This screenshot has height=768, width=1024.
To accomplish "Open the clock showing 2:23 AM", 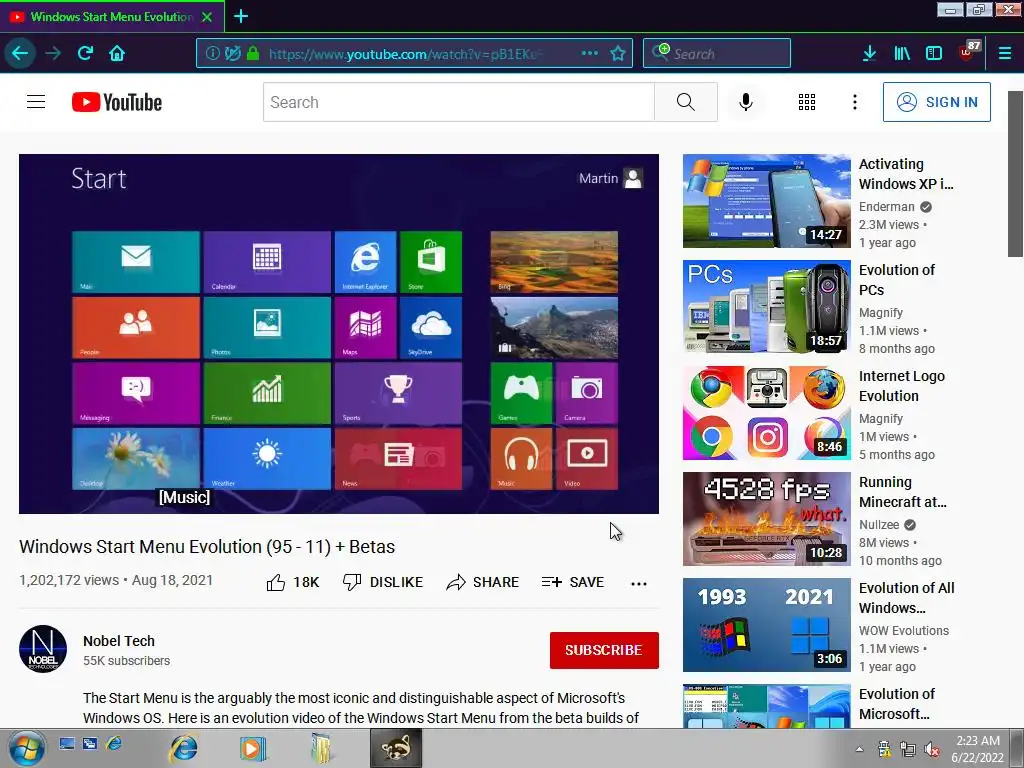I will pos(978,749).
